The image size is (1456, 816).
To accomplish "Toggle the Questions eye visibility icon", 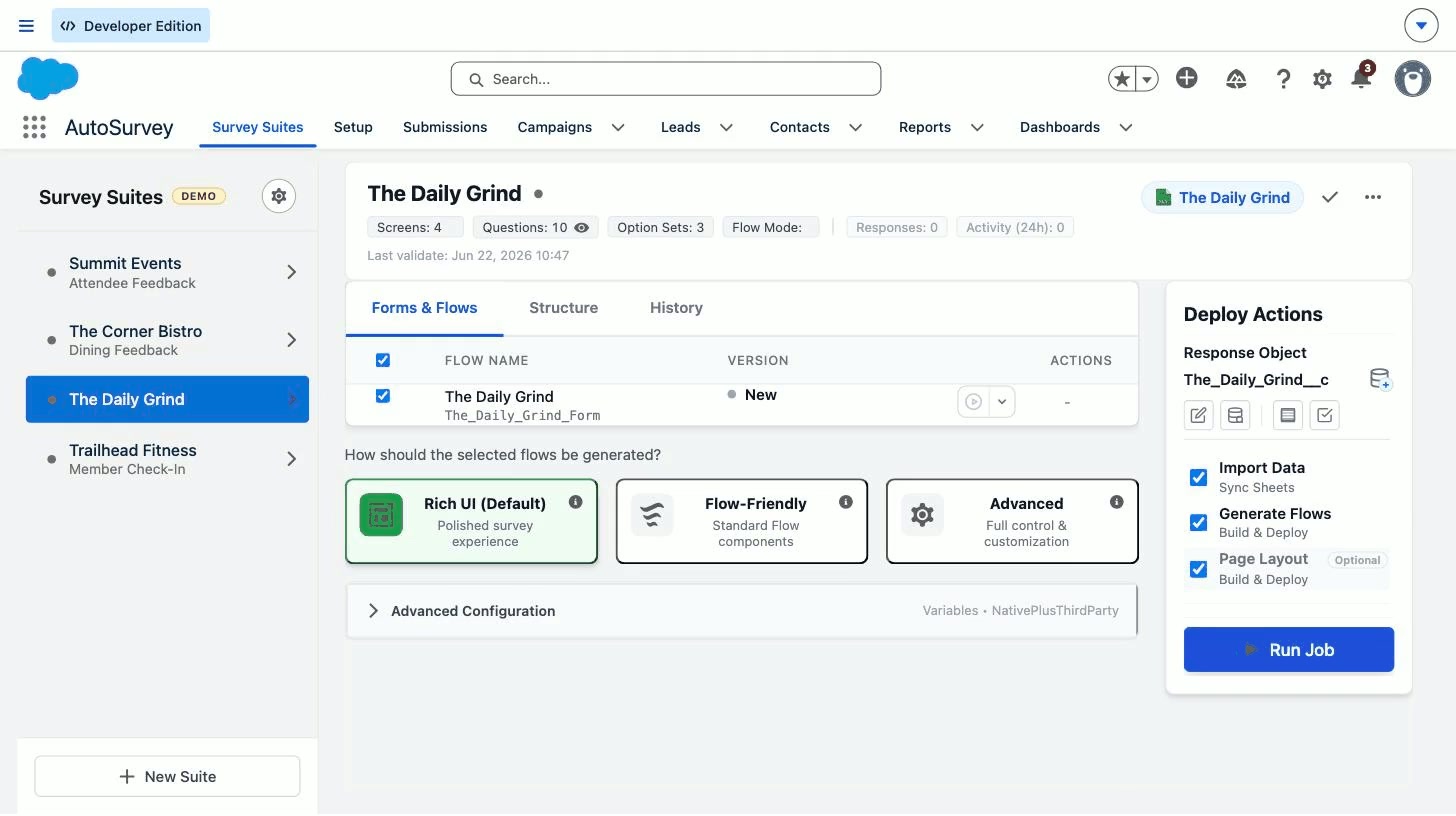I will tap(582, 227).
